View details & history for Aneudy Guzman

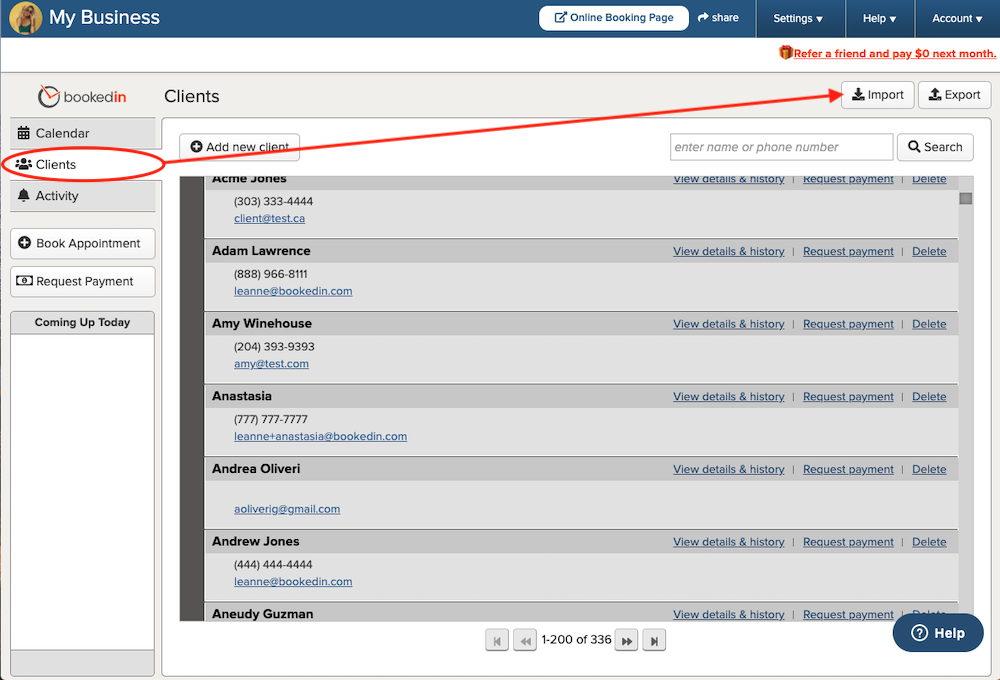click(x=728, y=614)
